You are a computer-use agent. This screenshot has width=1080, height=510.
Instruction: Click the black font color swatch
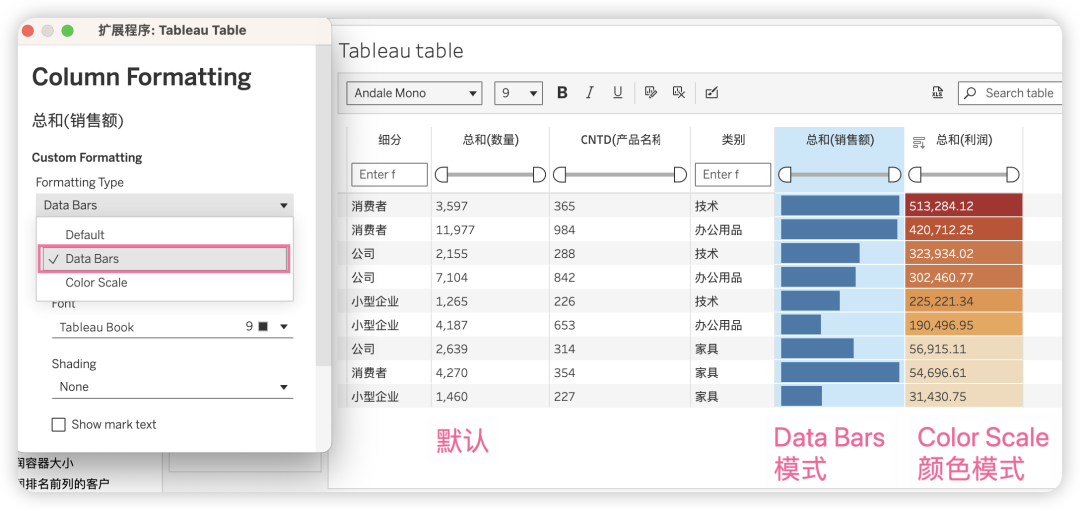[x=262, y=327]
